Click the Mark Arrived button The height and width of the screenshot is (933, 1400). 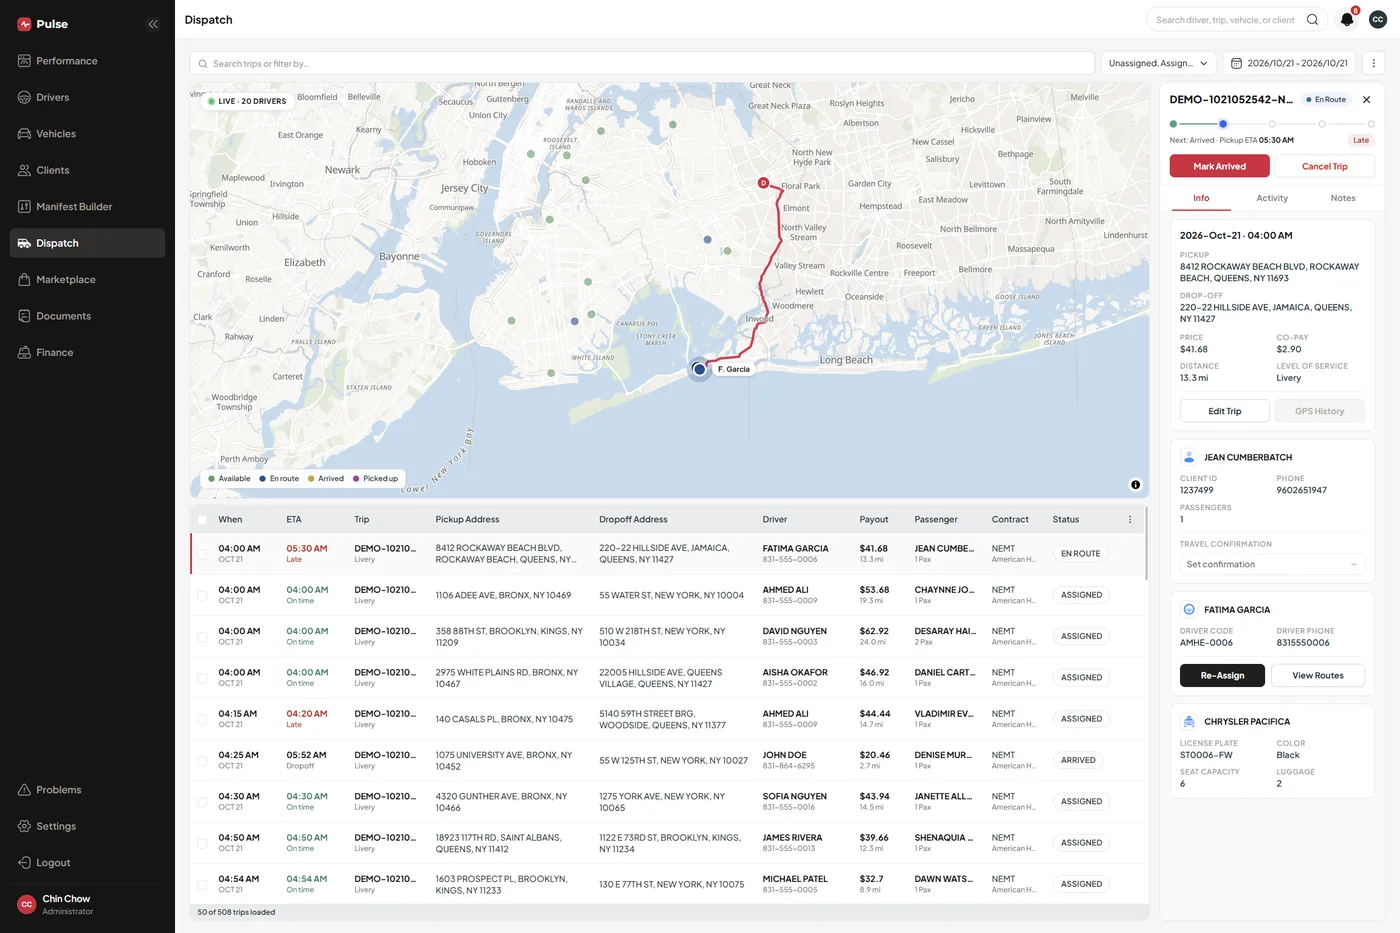point(1219,166)
